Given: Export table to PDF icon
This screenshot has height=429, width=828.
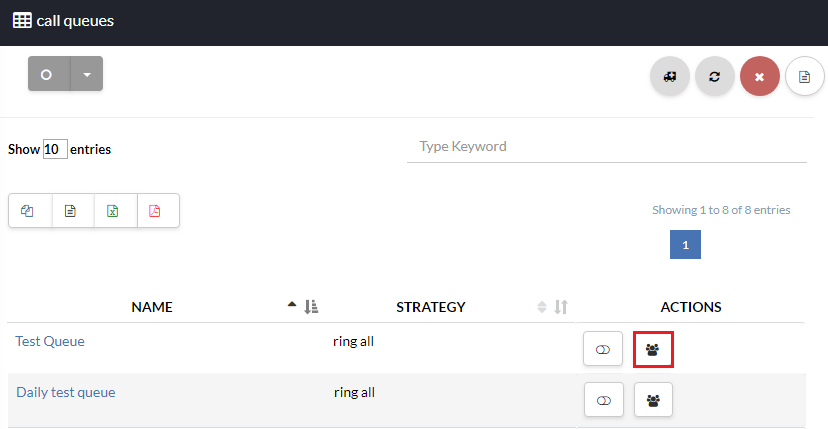Looking at the screenshot, I should click(156, 211).
